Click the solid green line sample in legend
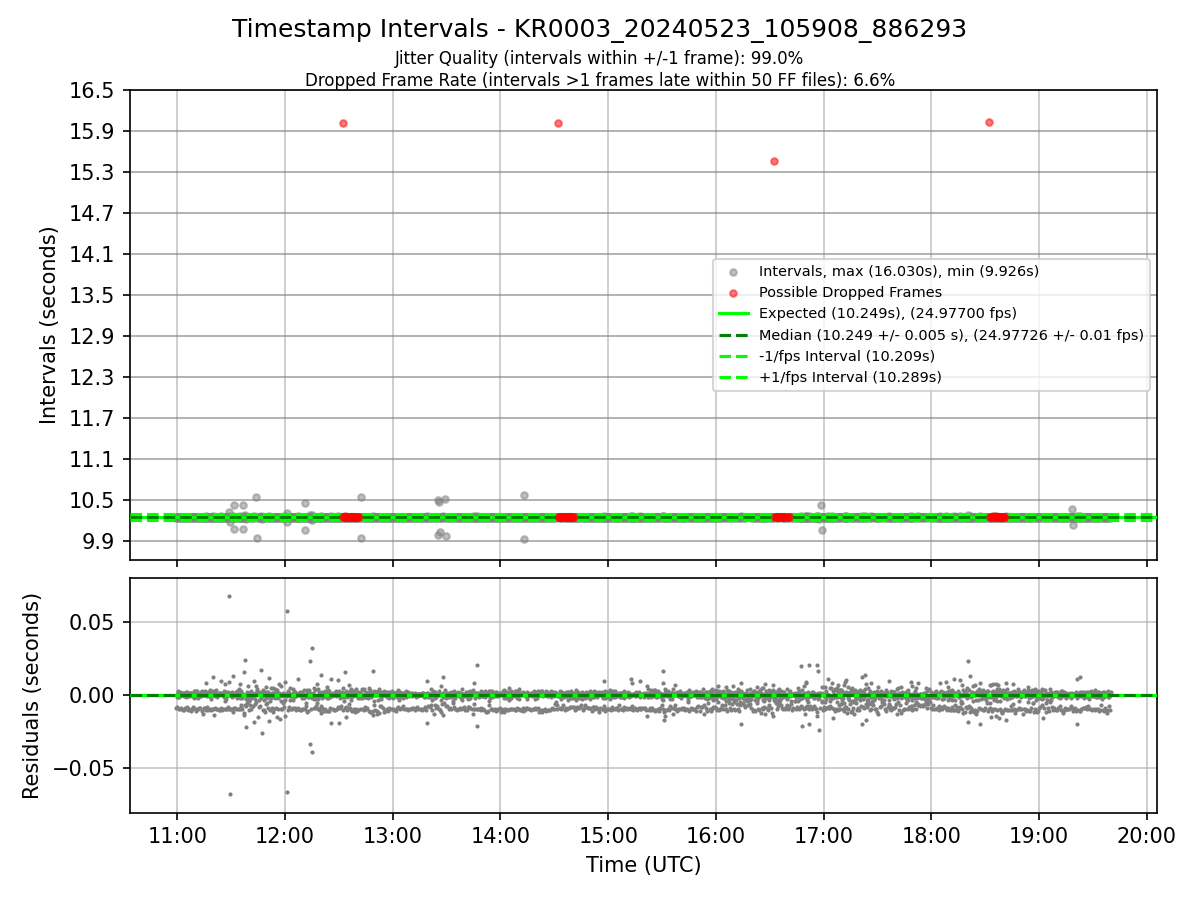Viewport: 1200px width, 900px height. [733, 314]
